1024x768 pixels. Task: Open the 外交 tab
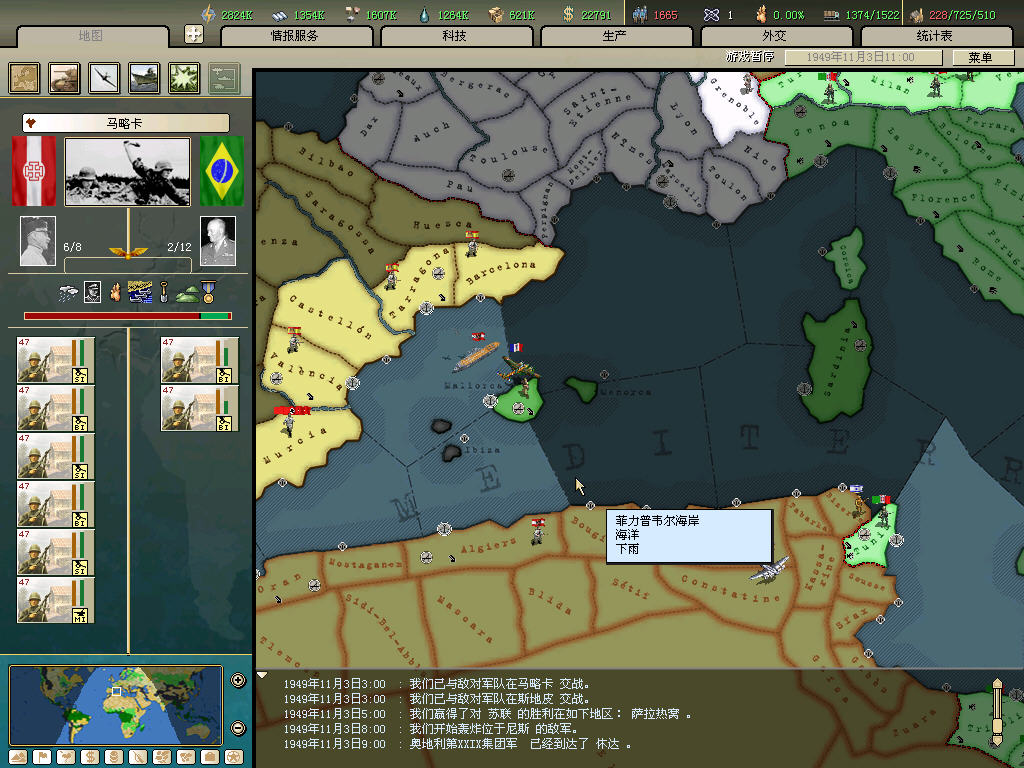[775, 35]
